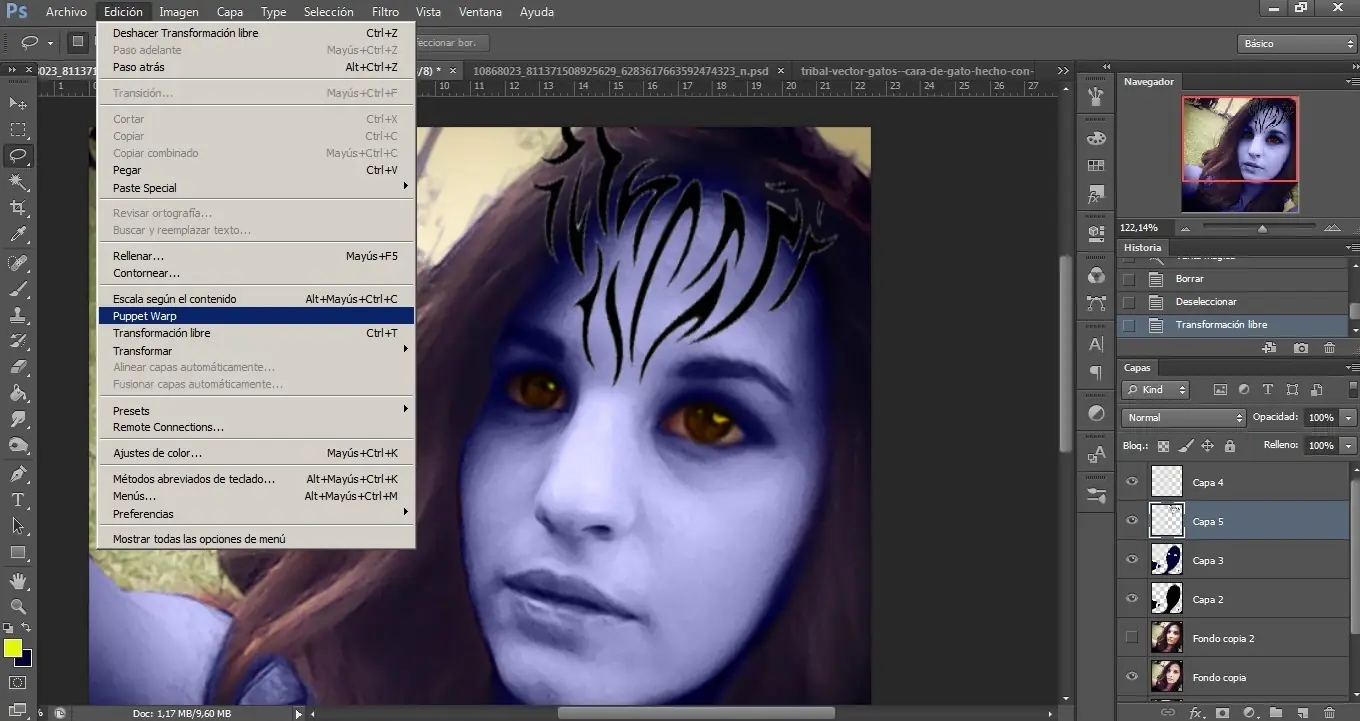Image resolution: width=1360 pixels, height=721 pixels.
Task: Expand the Paste Special submenu
Action: click(x=256, y=188)
